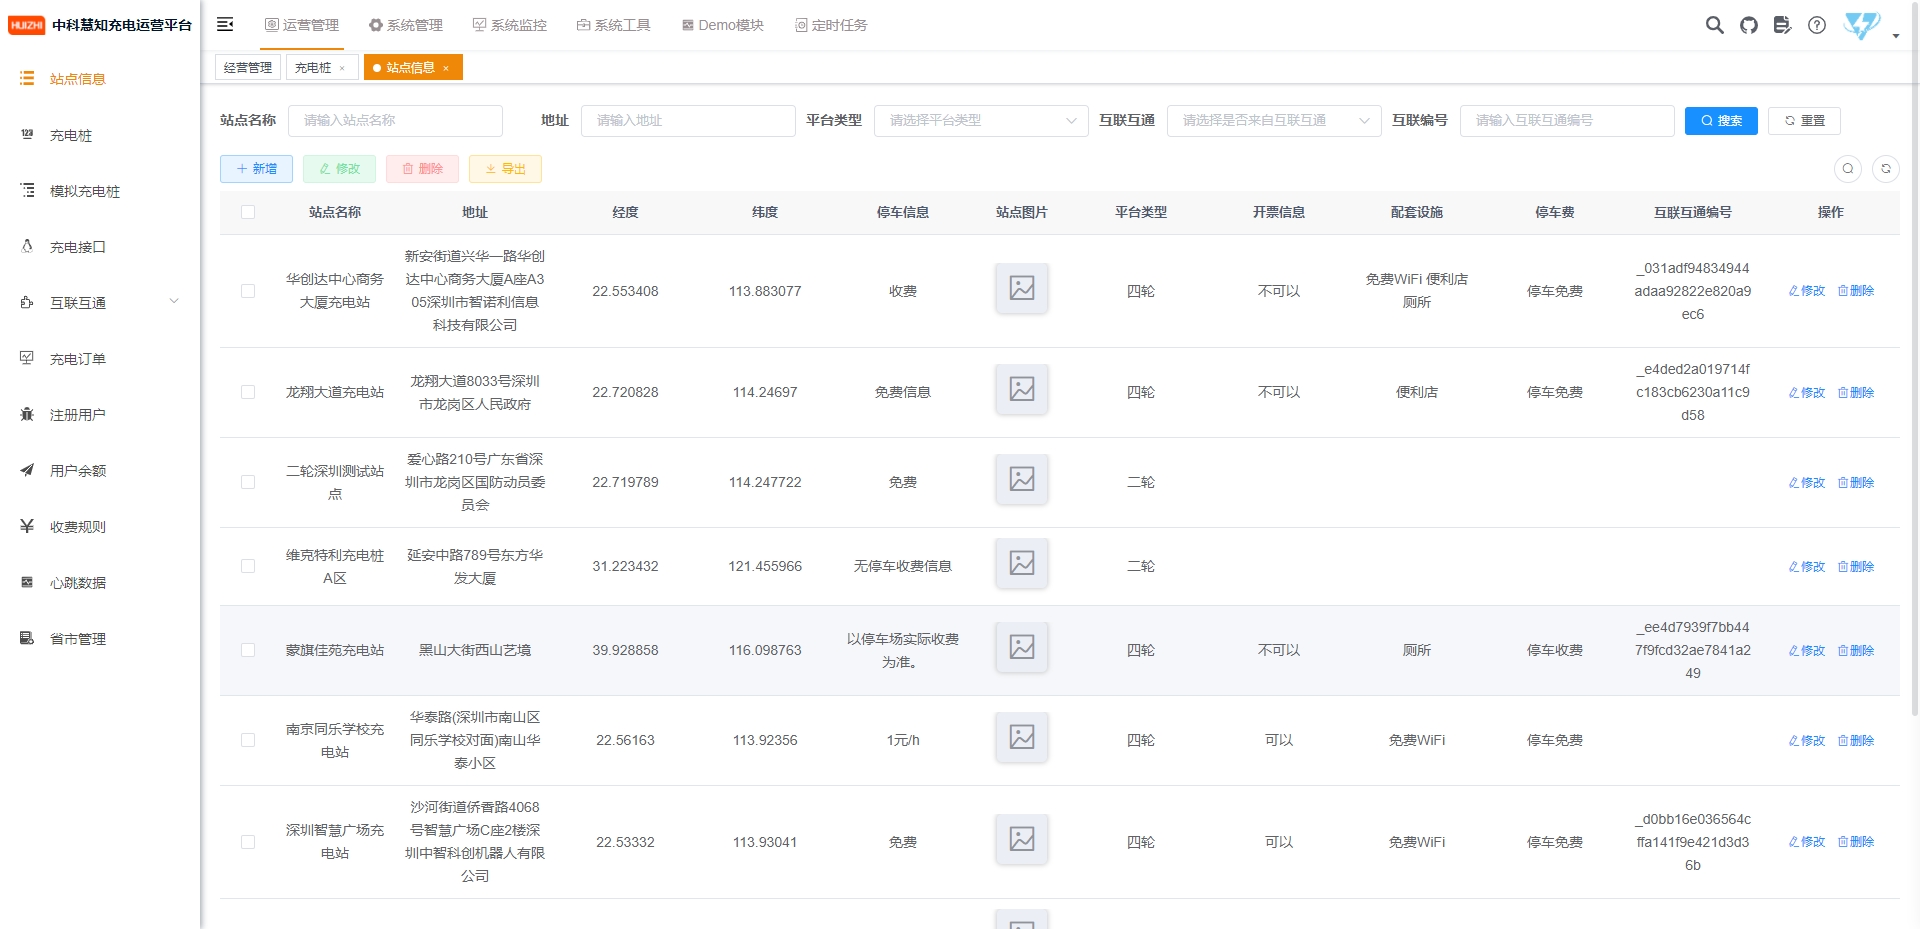1920x929 pixels.
Task: Click the 心跳数据 sidebar icon
Action: [27, 582]
